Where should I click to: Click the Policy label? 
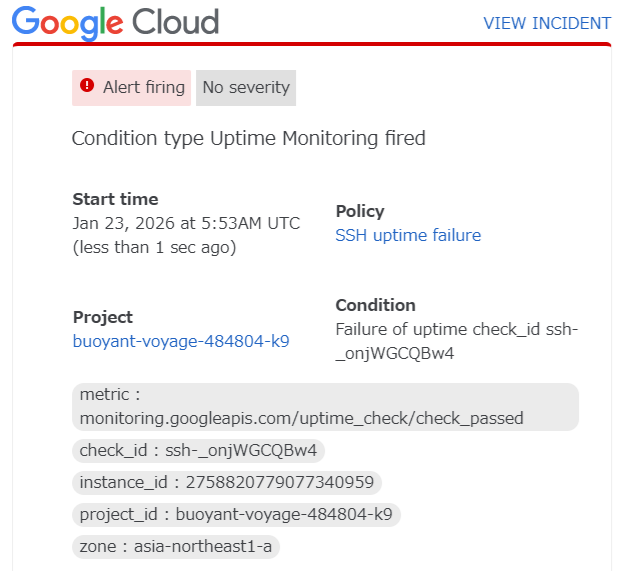360,211
